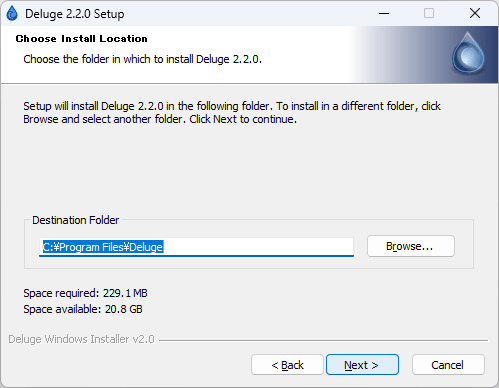499x388 pixels.
Task: Click the "Setup will install Deluge 2.2.0" instruction paragraph
Action: tap(232, 112)
